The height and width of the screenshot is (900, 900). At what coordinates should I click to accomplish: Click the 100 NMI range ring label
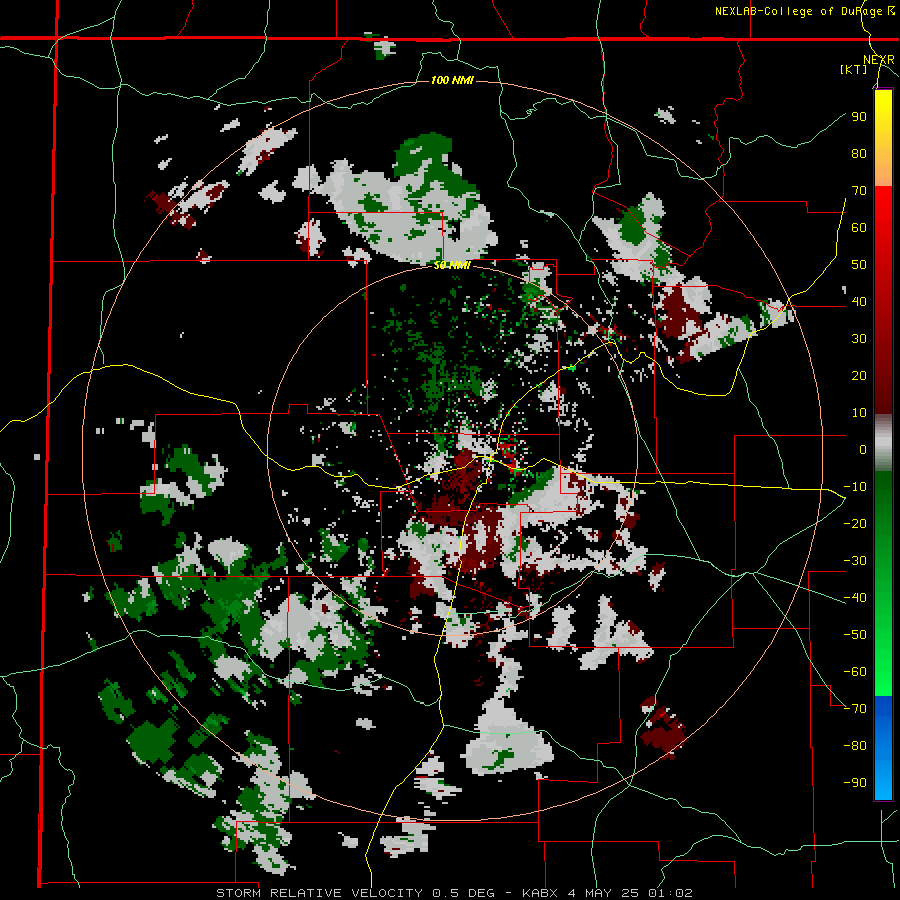(452, 80)
